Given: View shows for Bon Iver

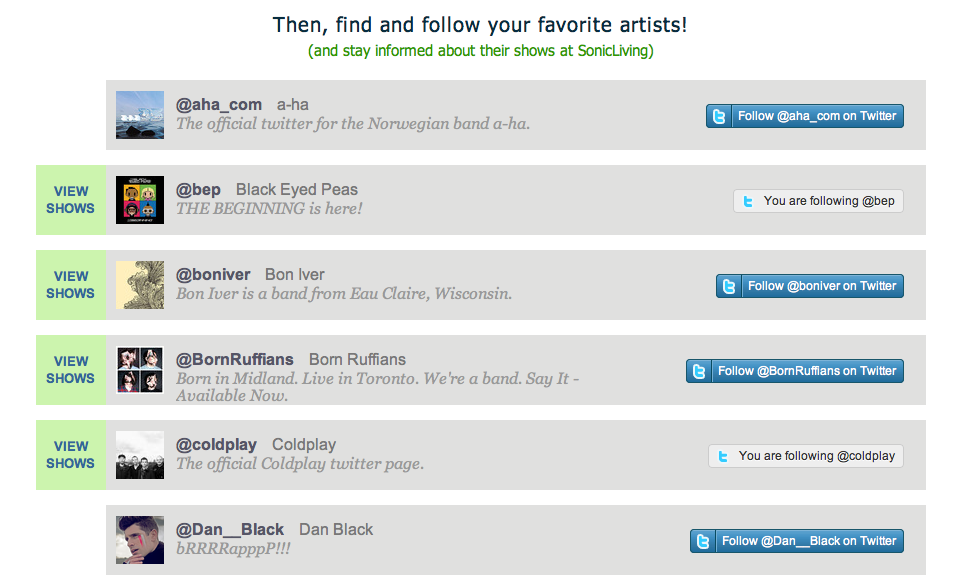Looking at the screenshot, I should pyautogui.click(x=70, y=285).
